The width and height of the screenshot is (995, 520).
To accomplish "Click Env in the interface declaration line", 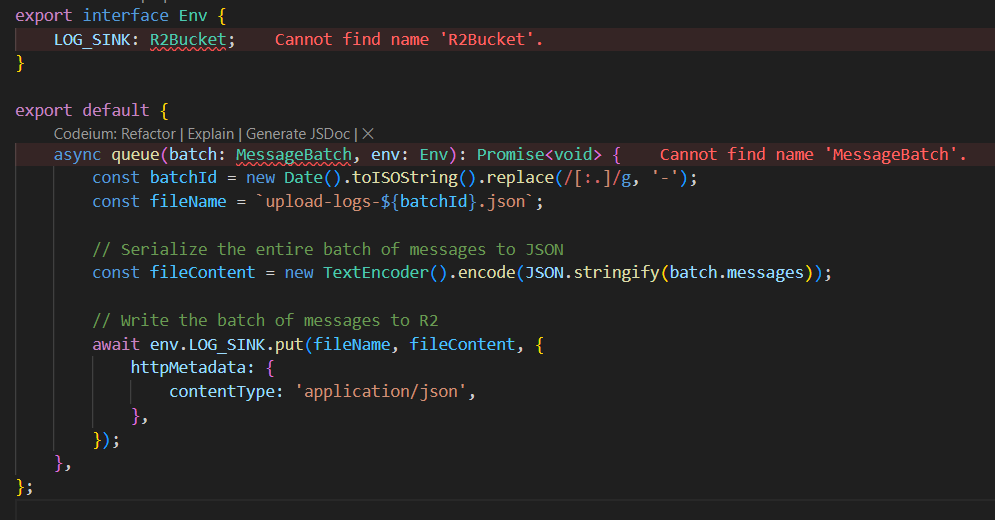I will coord(193,16).
